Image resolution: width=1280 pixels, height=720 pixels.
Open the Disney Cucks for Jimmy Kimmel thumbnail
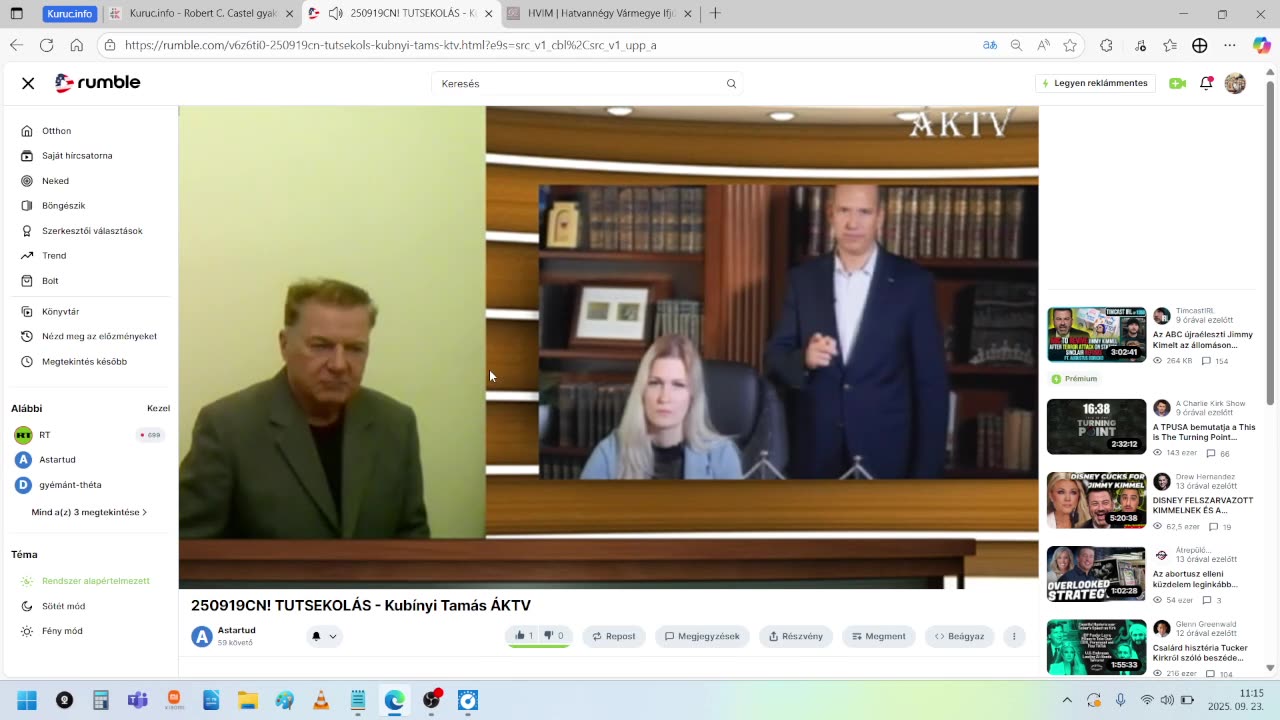[1097, 500]
